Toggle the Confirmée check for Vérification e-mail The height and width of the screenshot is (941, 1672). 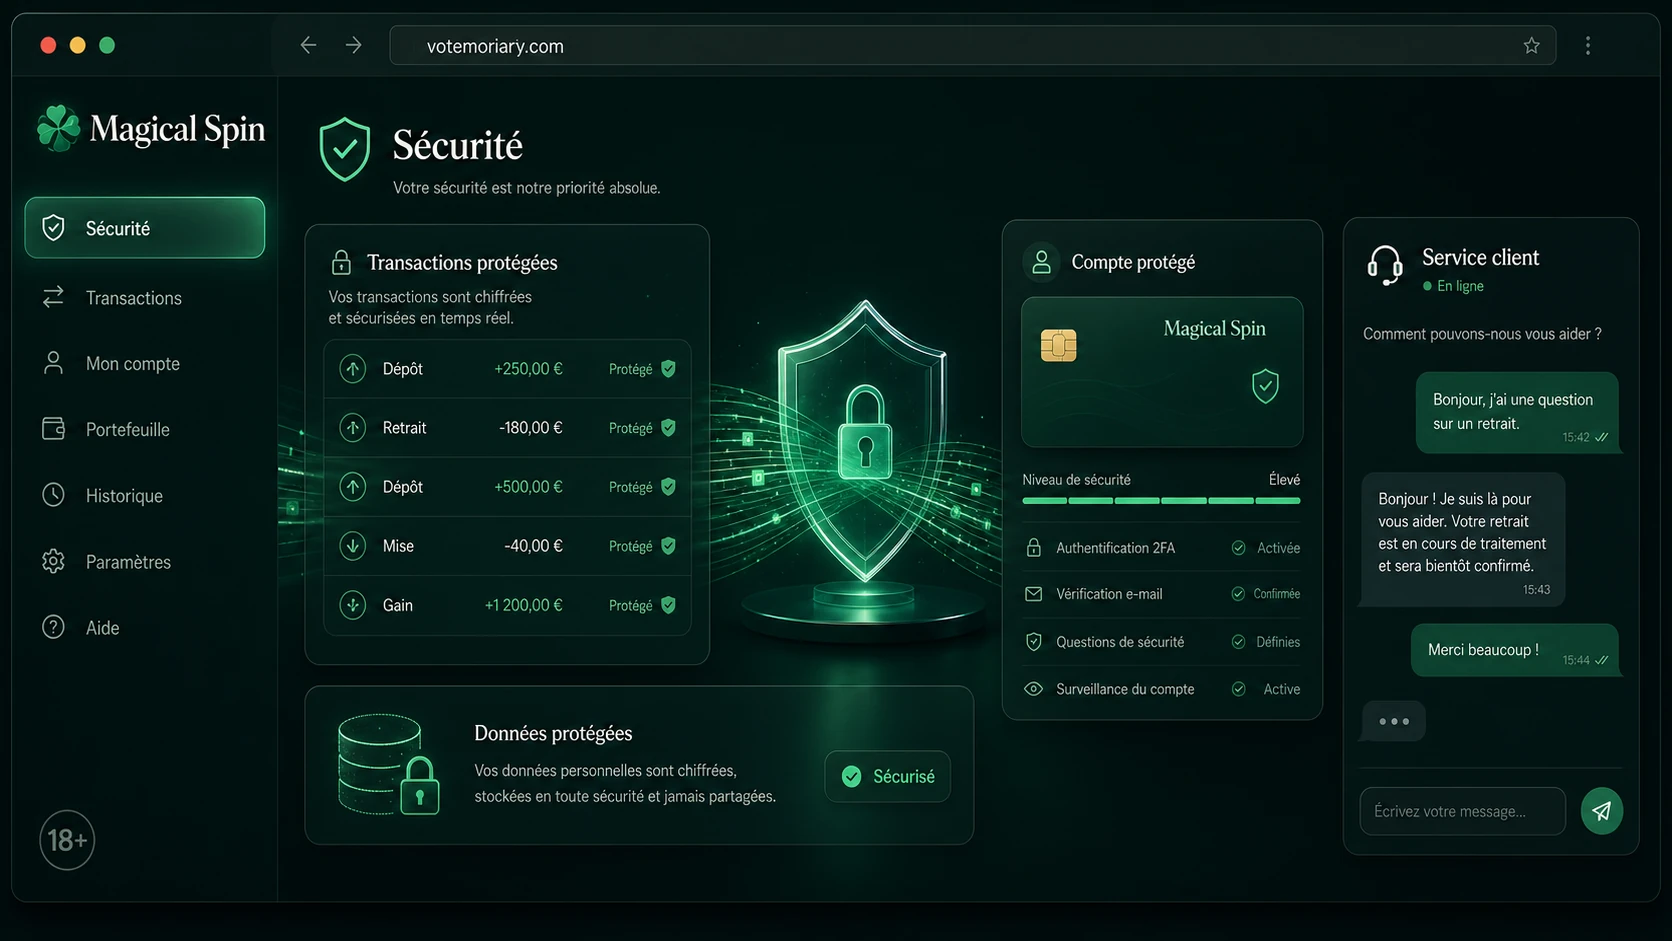pos(1238,594)
